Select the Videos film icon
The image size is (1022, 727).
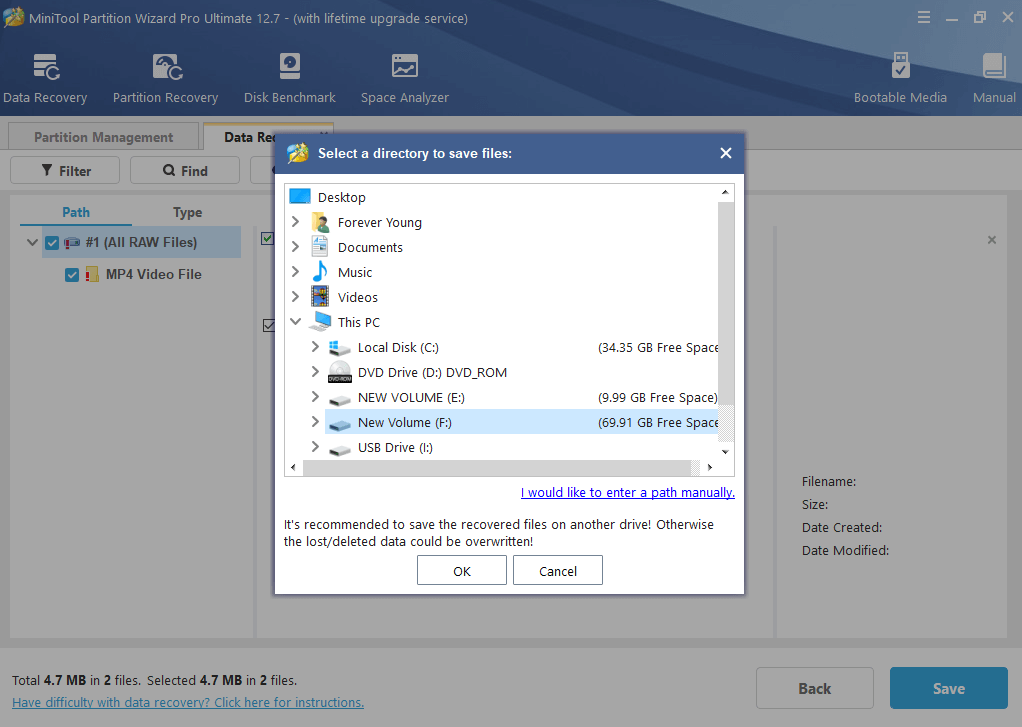coord(320,297)
